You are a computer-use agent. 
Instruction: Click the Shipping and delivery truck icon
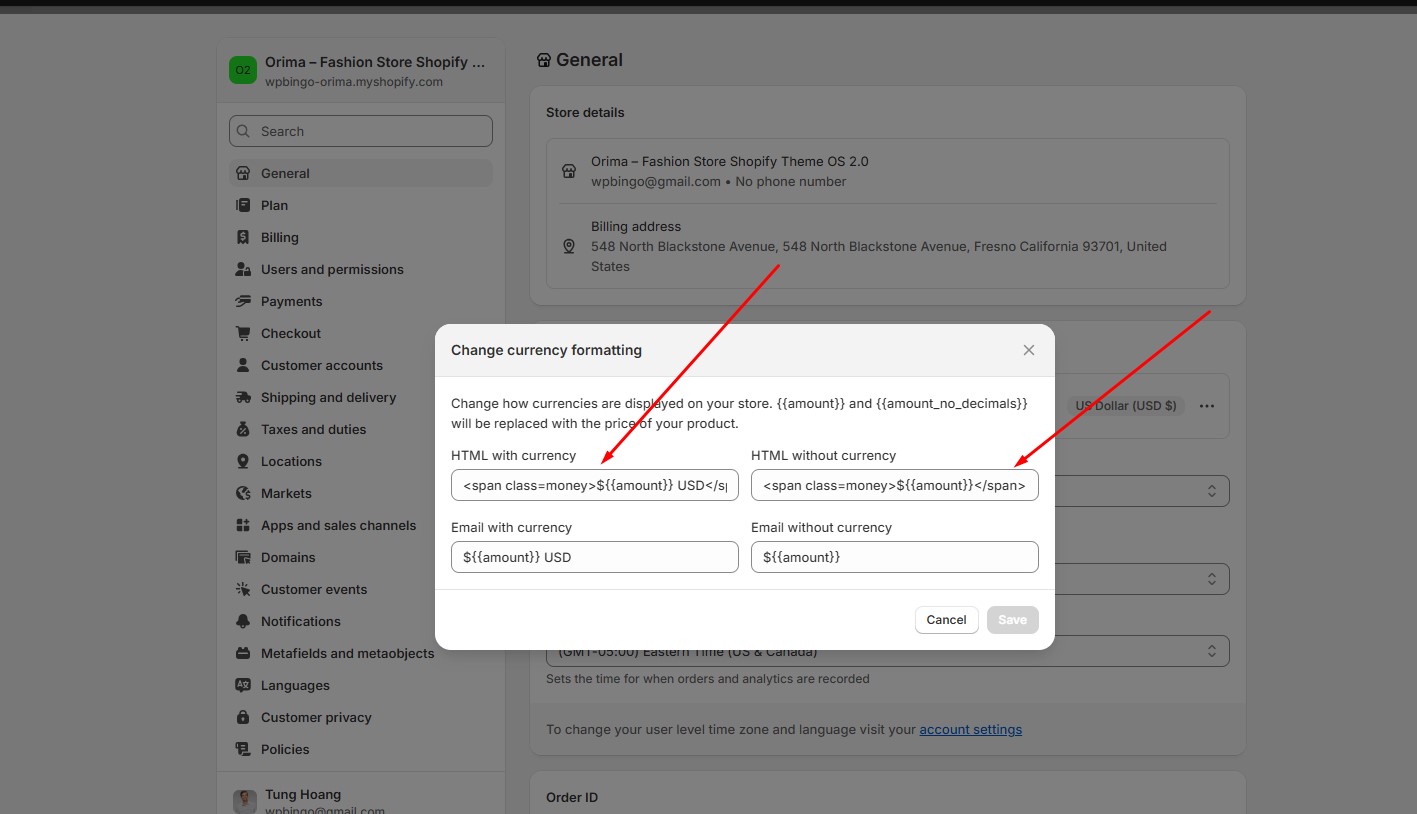(x=243, y=397)
